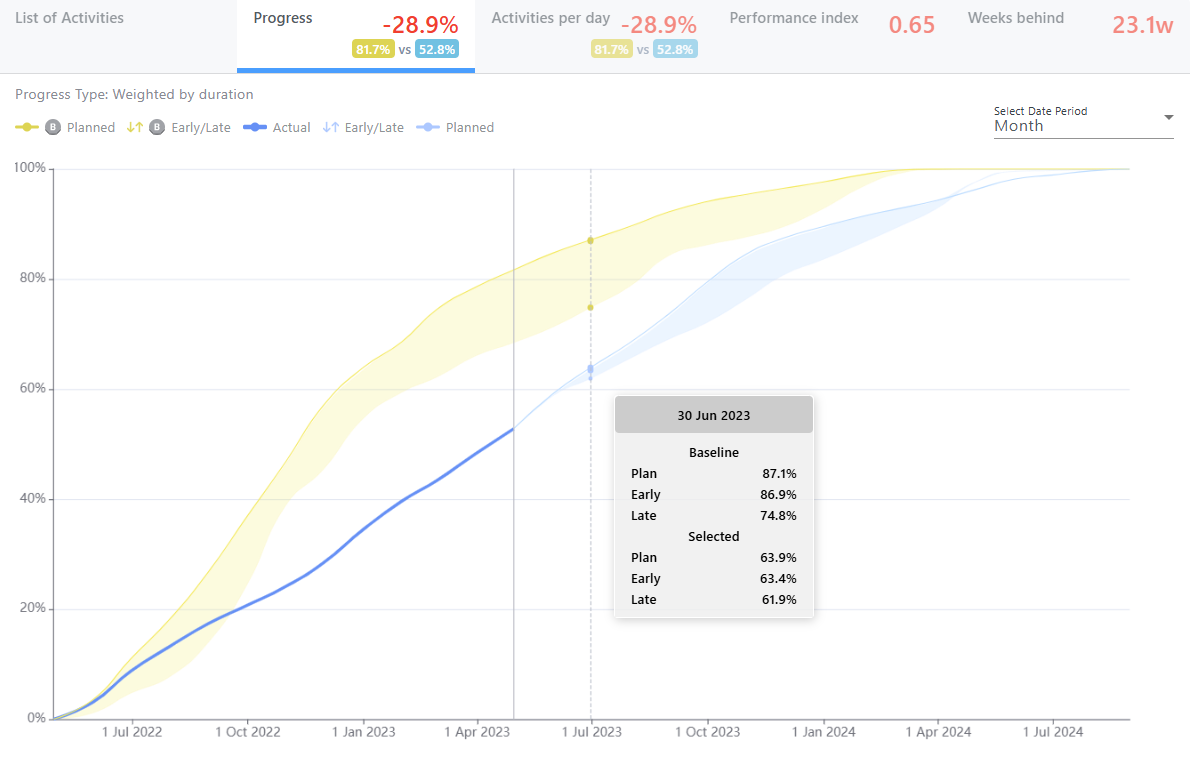
Task: Hide the baseline Planned series via legend label
Action: pos(91,127)
